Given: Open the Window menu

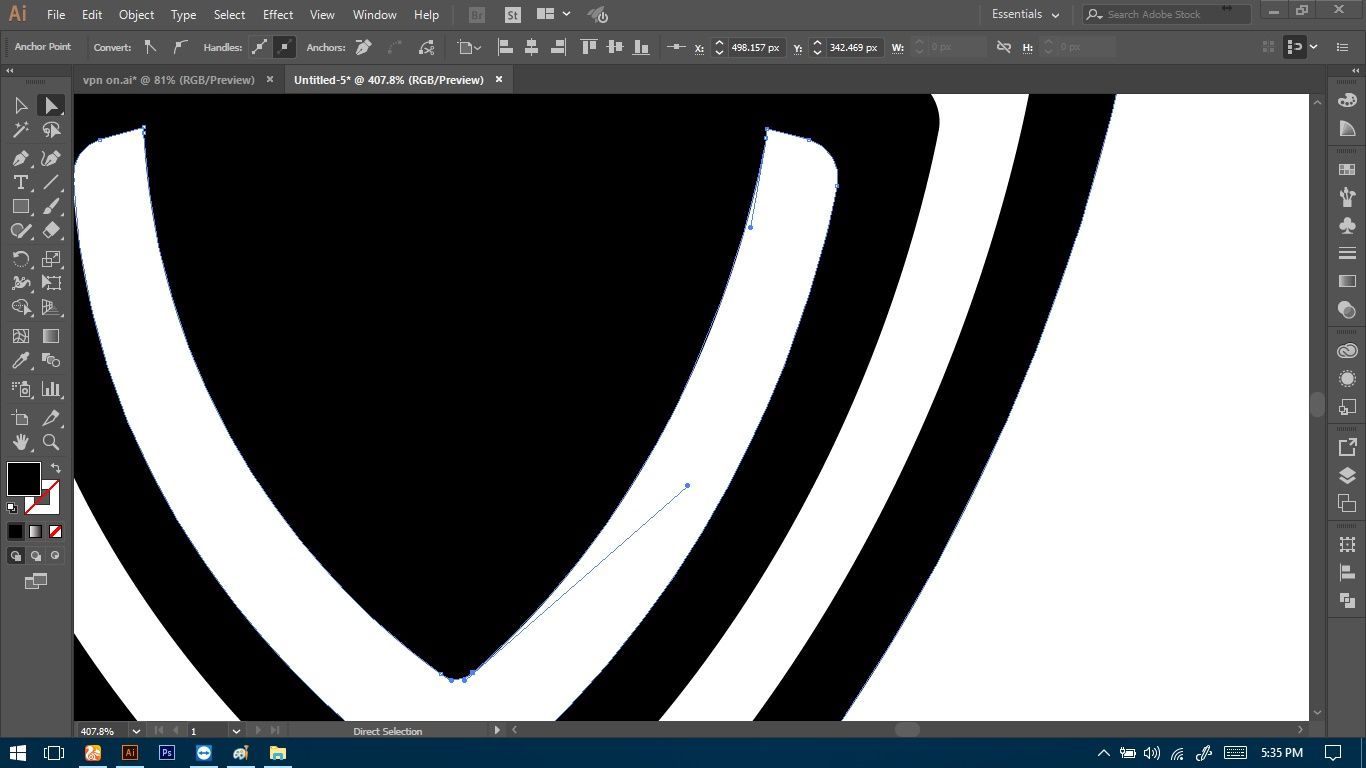Looking at the screenshot, I should coord(375,15).
